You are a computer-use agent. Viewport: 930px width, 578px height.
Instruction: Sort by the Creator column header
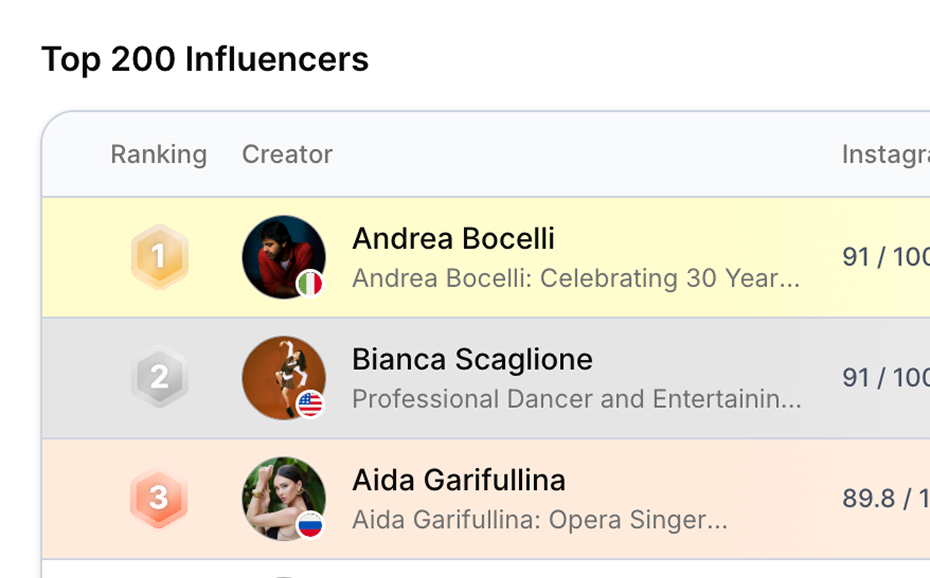pyautogui.click(x=287, y=155)
